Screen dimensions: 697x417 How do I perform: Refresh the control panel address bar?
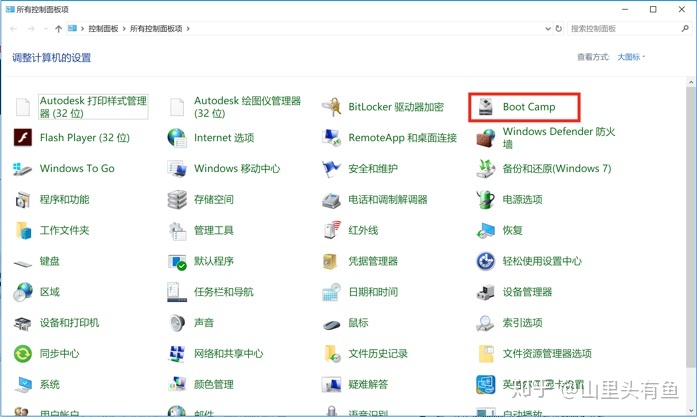tap(559, 28)
